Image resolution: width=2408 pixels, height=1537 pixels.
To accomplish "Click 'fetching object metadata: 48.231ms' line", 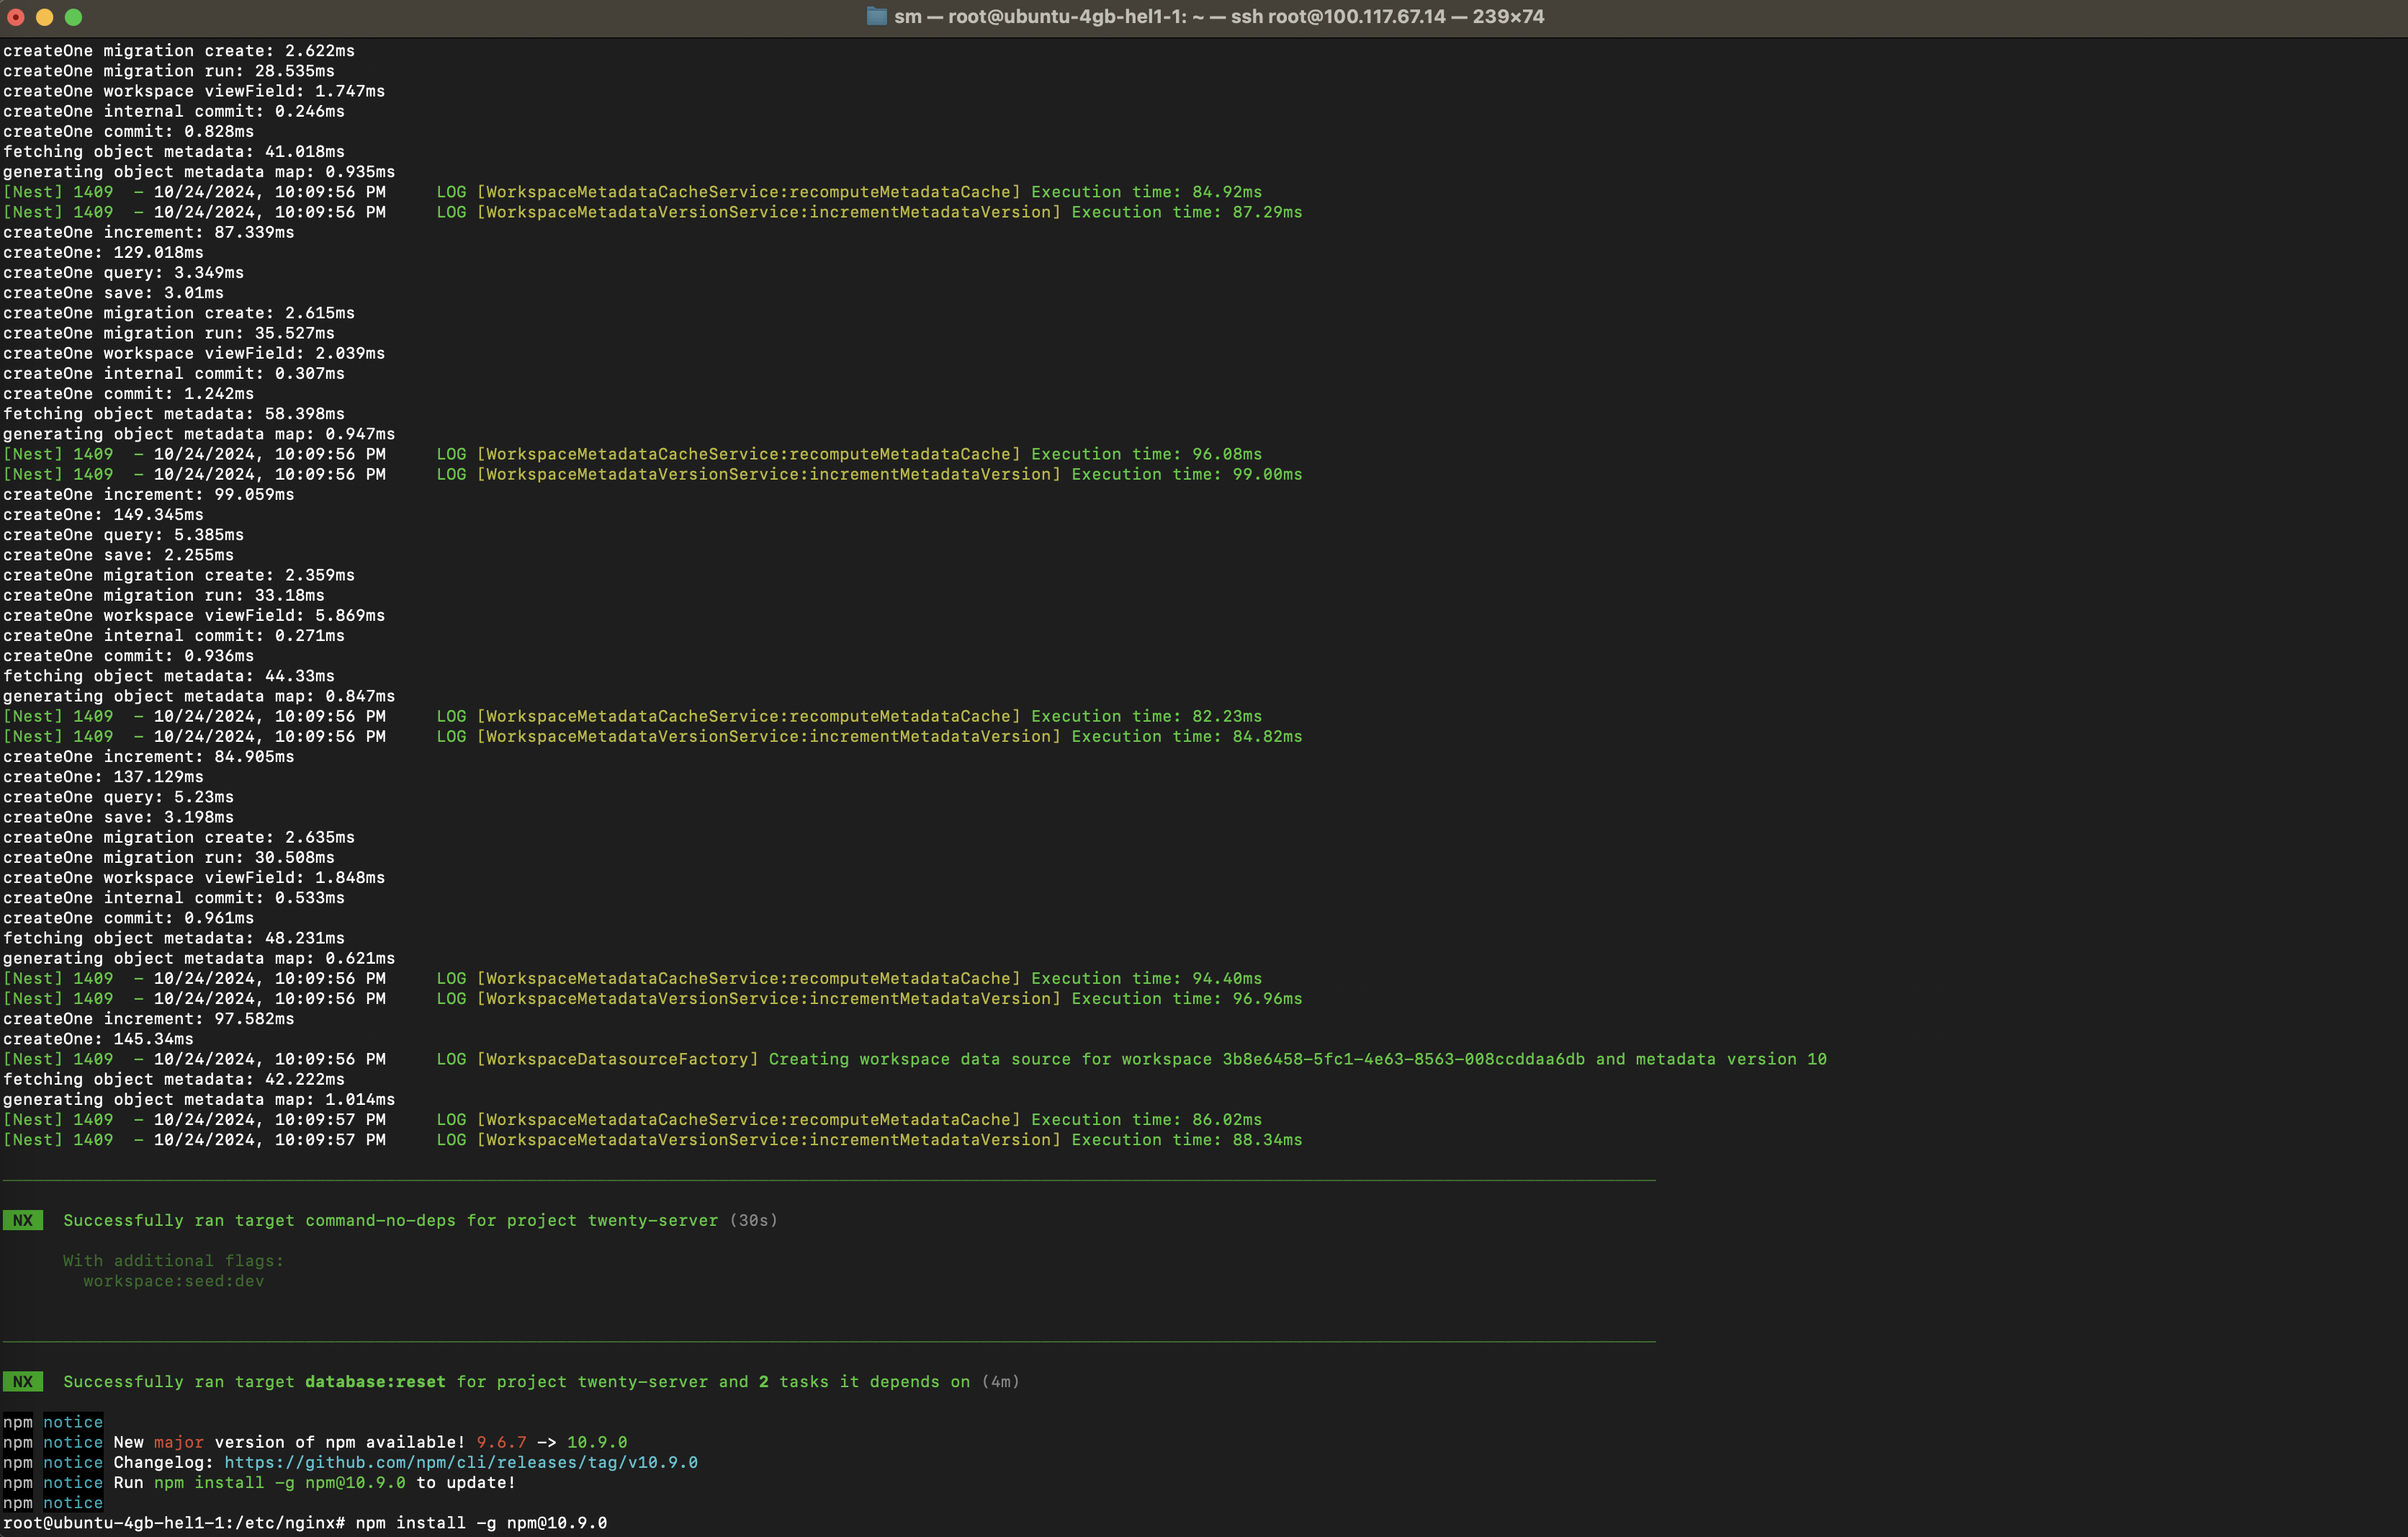I will [174, 937].
